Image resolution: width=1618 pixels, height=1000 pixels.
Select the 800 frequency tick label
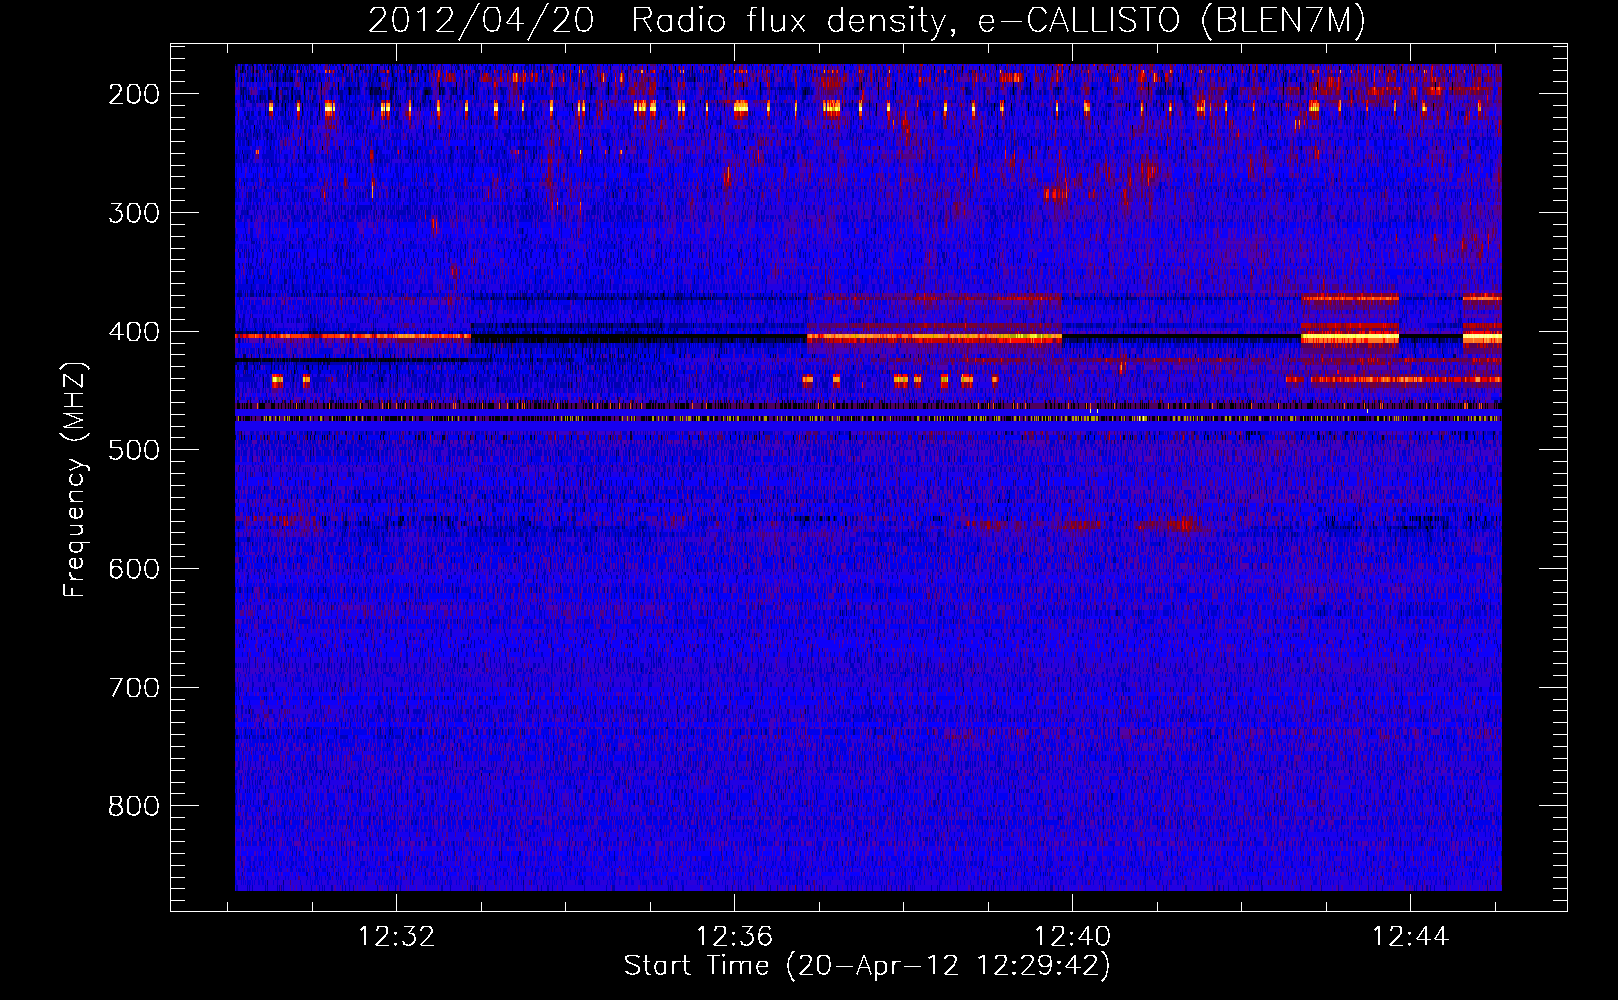134,807
